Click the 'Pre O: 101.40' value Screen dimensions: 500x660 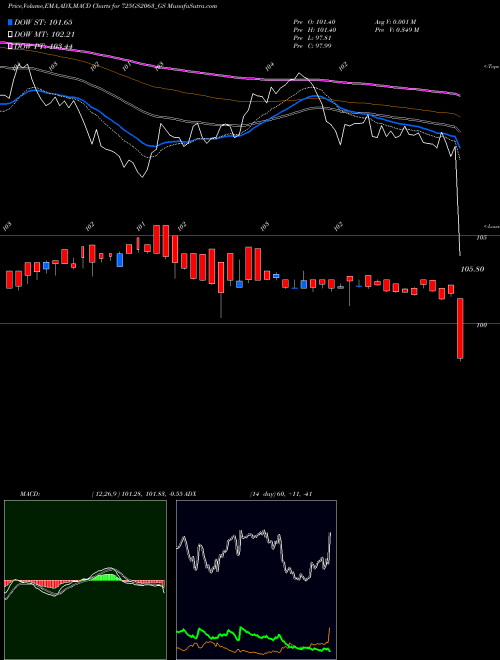click(314, 21)
